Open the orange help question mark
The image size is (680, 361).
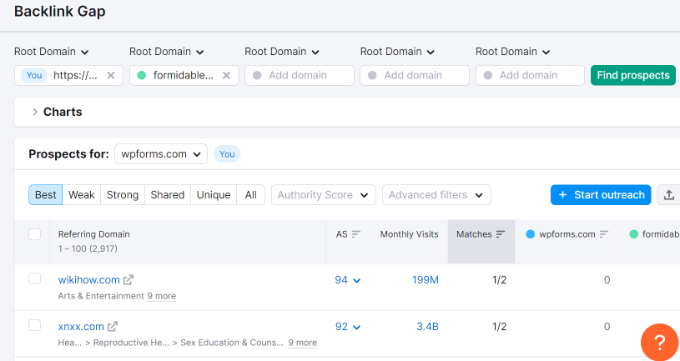point(659,342)
